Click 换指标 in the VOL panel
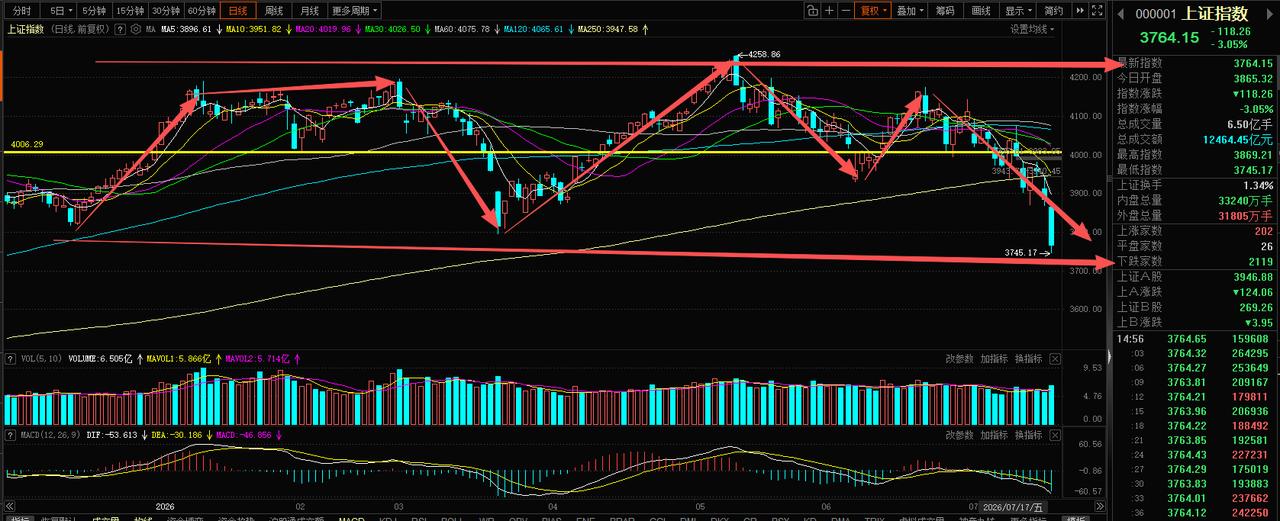The width and height of the screenshot is (1280, 521). 1029,358
